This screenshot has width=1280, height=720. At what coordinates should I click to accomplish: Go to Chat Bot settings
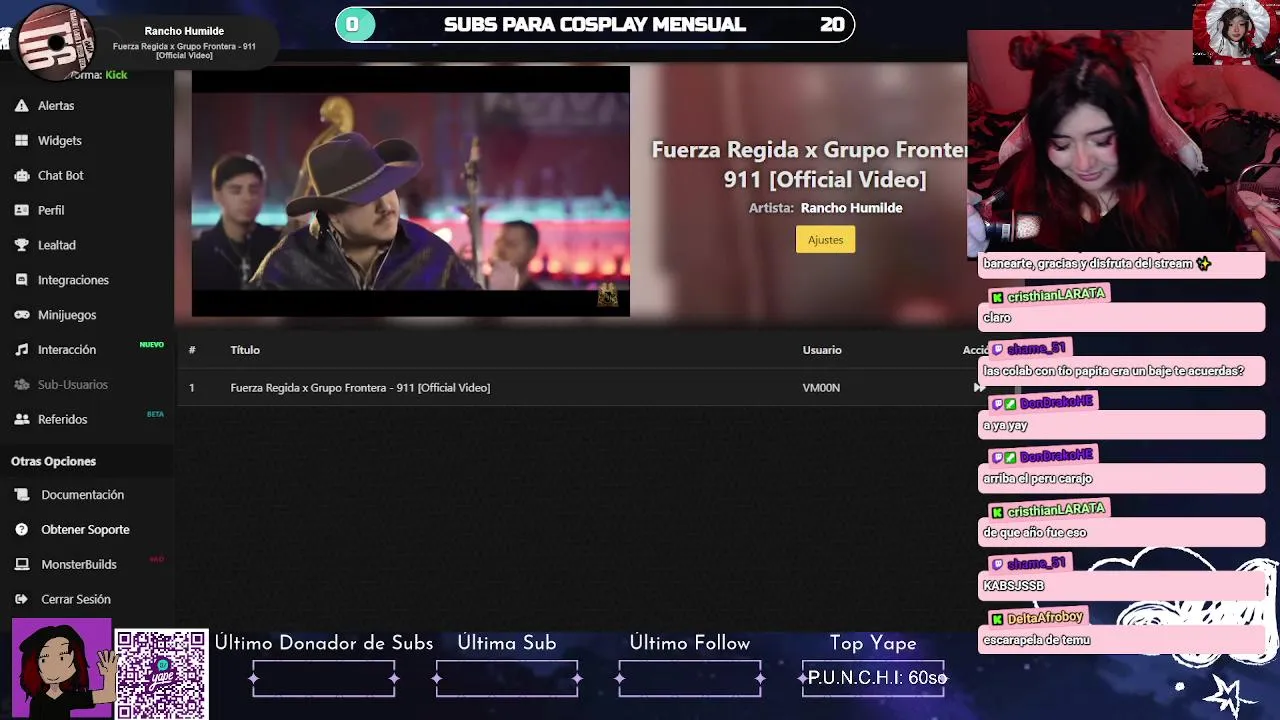pos(61,175)
